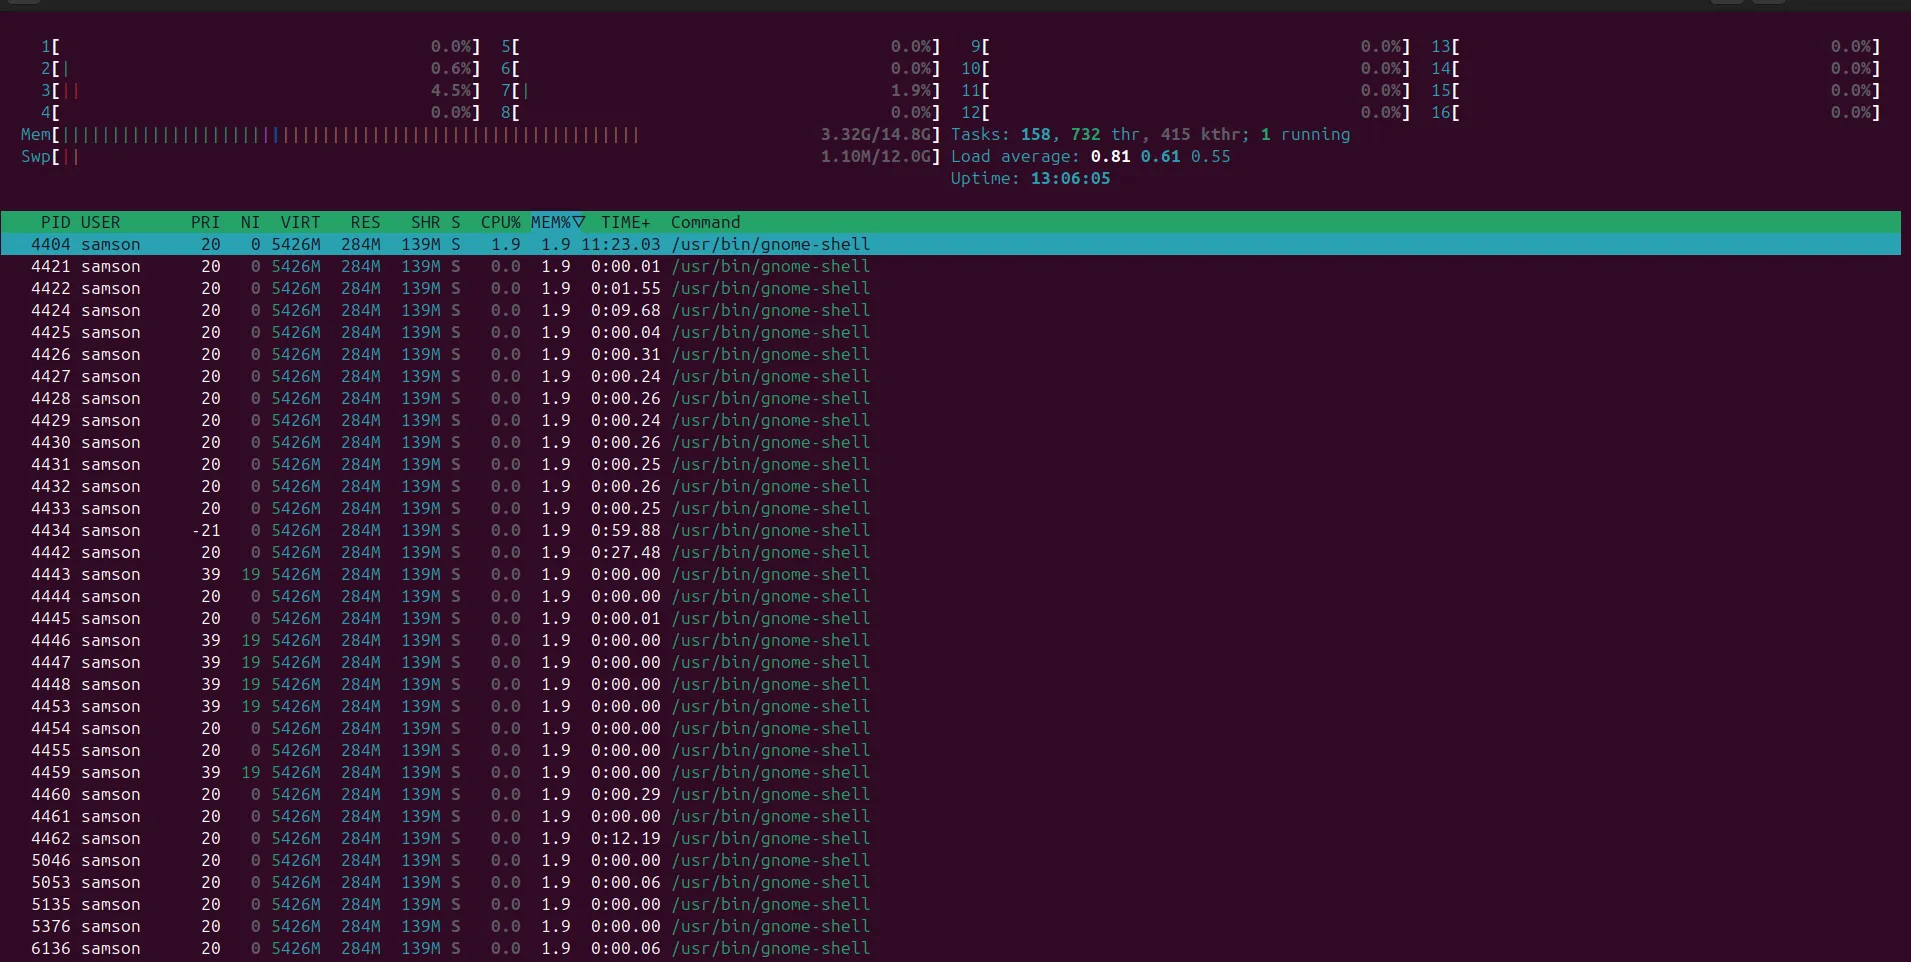Select process row with PID 6136
Image resolution: width=1911 pixels, height=962 pixels.
[x=450, y=948]
